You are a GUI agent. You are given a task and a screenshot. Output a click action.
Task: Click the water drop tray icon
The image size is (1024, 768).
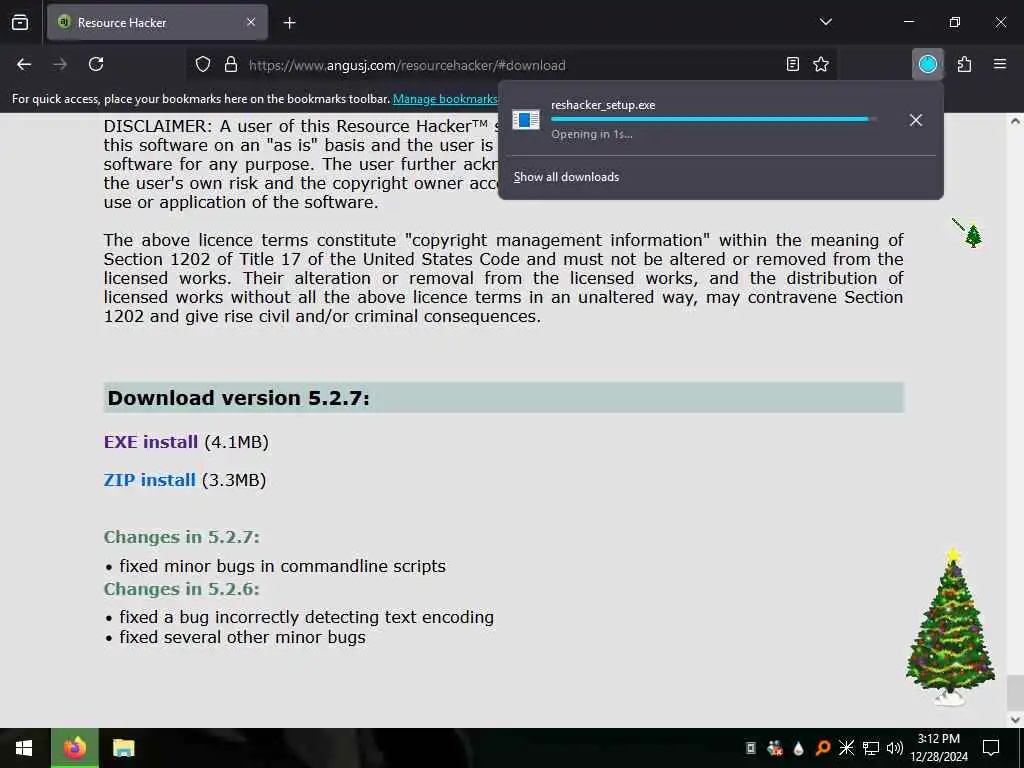coord(798,748)
